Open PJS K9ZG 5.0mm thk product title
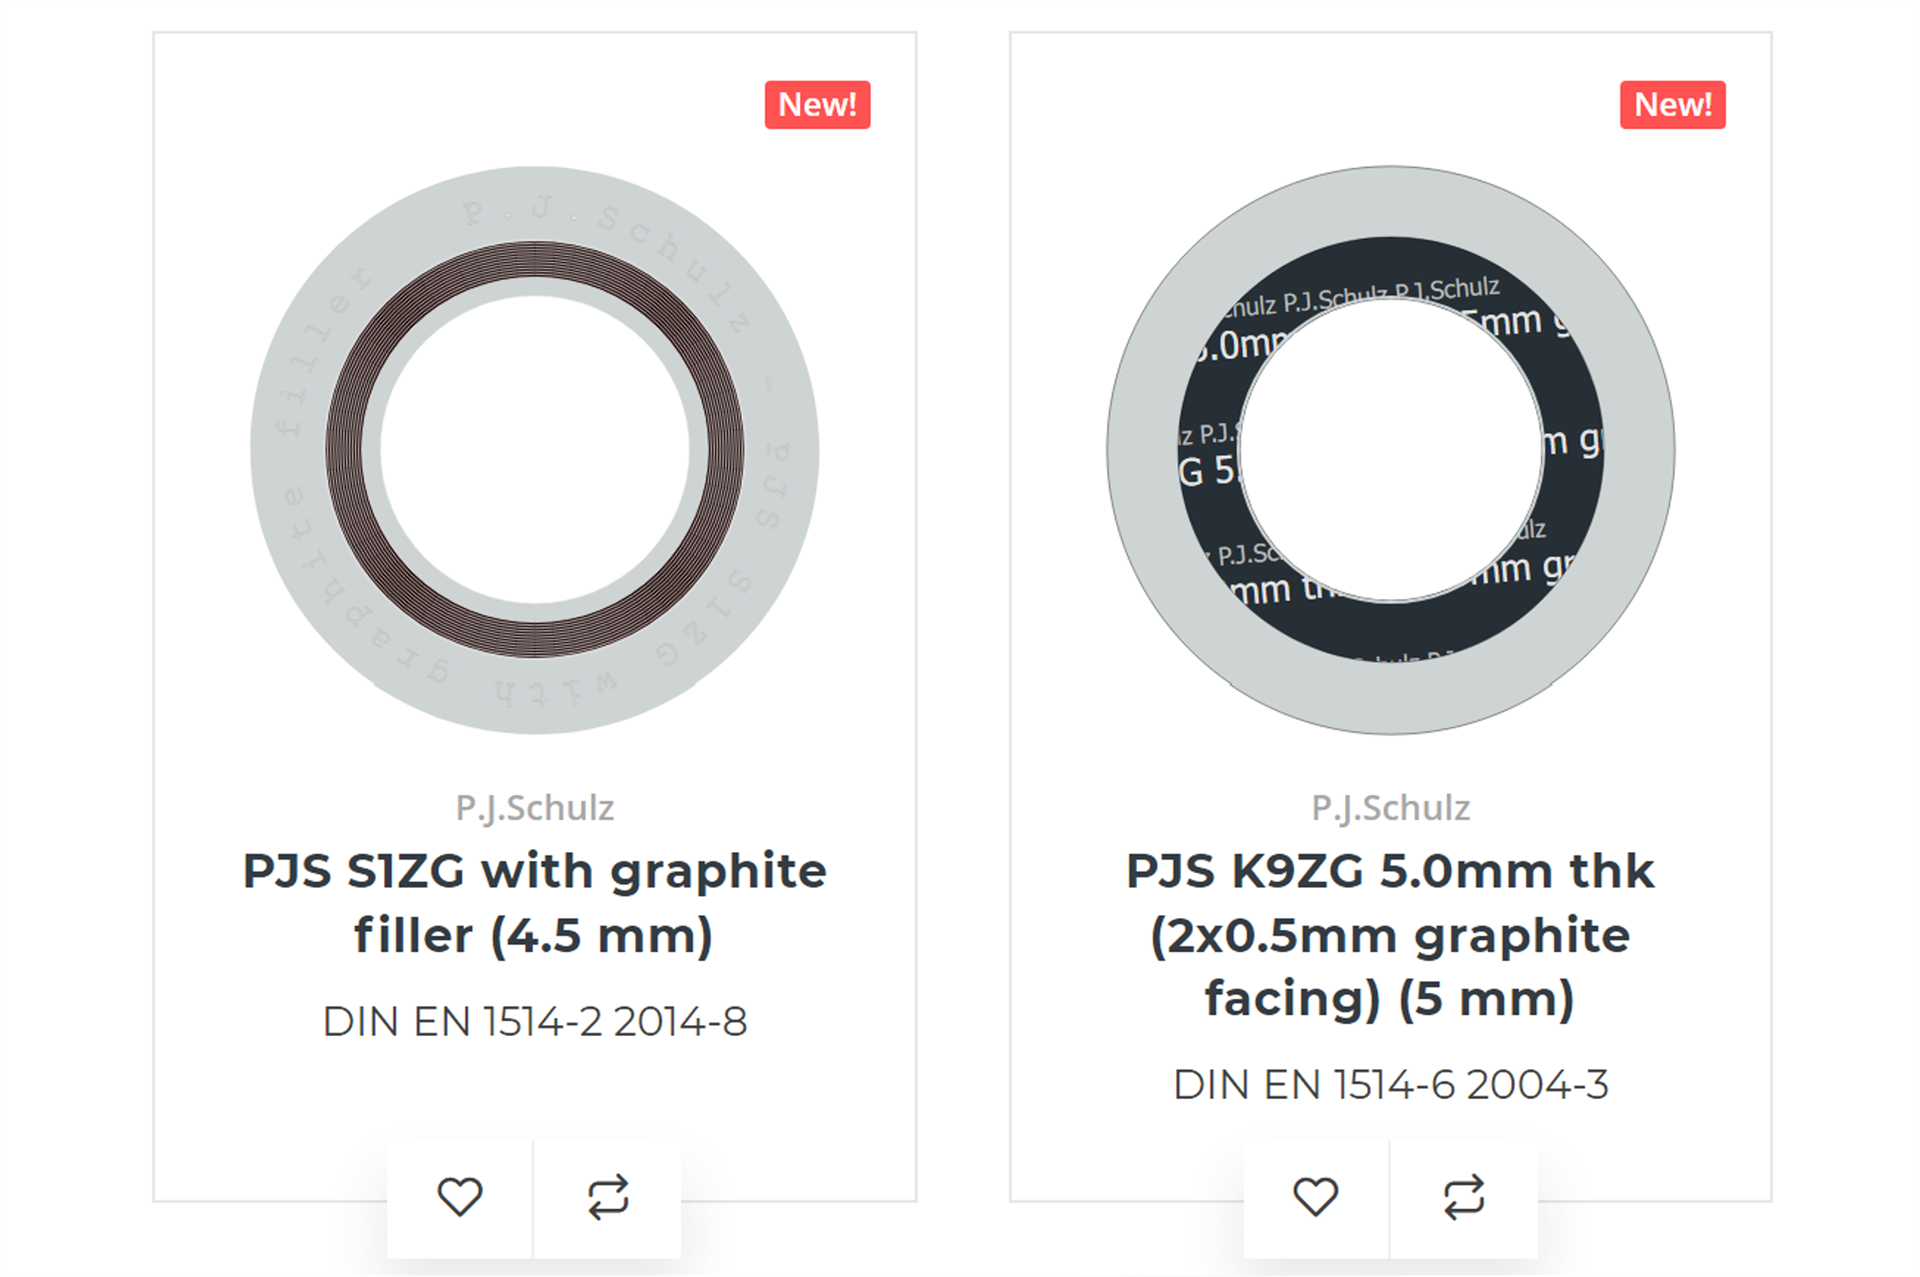The height and width of the screenshot is (1277, 1920). click(x=1391, y=935)
